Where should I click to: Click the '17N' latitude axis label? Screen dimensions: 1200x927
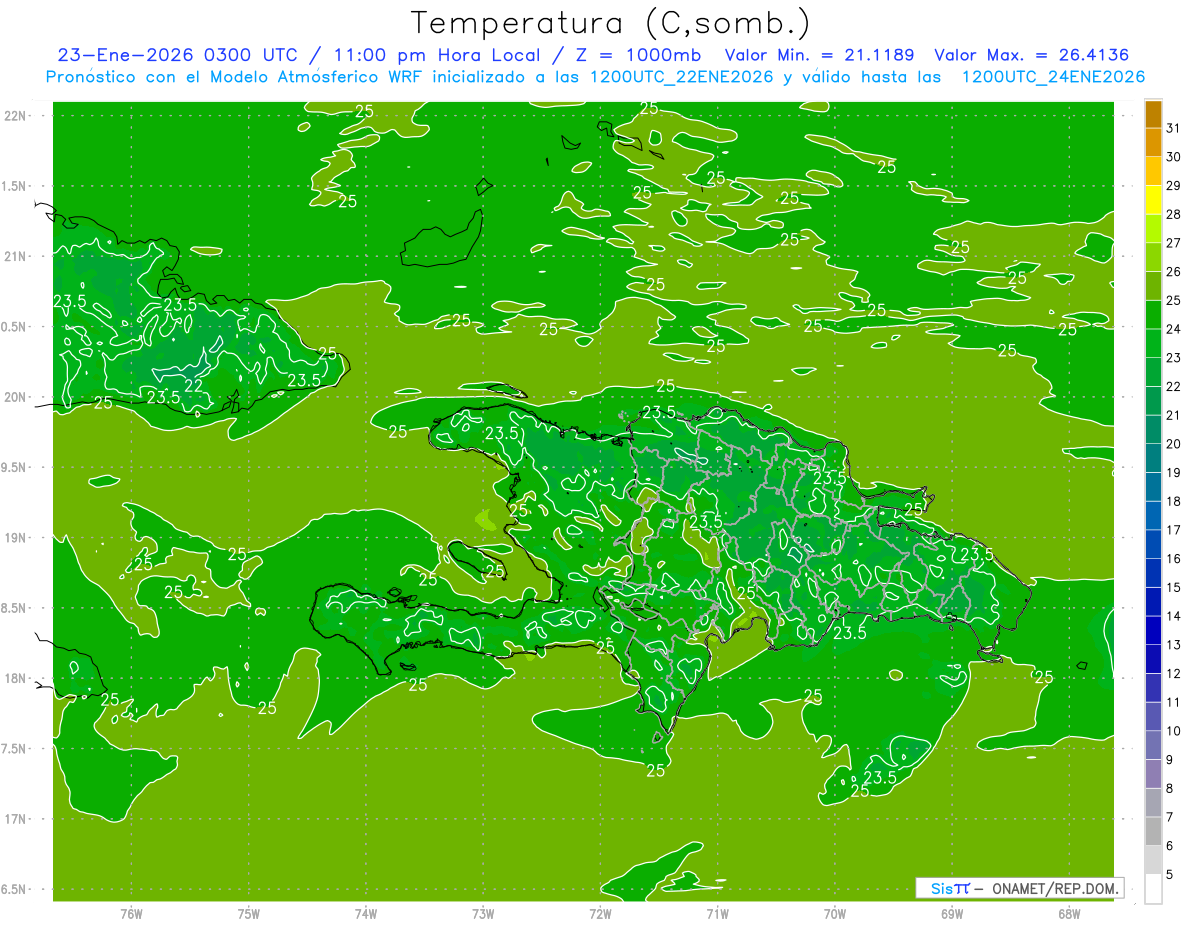pos(15,819)
